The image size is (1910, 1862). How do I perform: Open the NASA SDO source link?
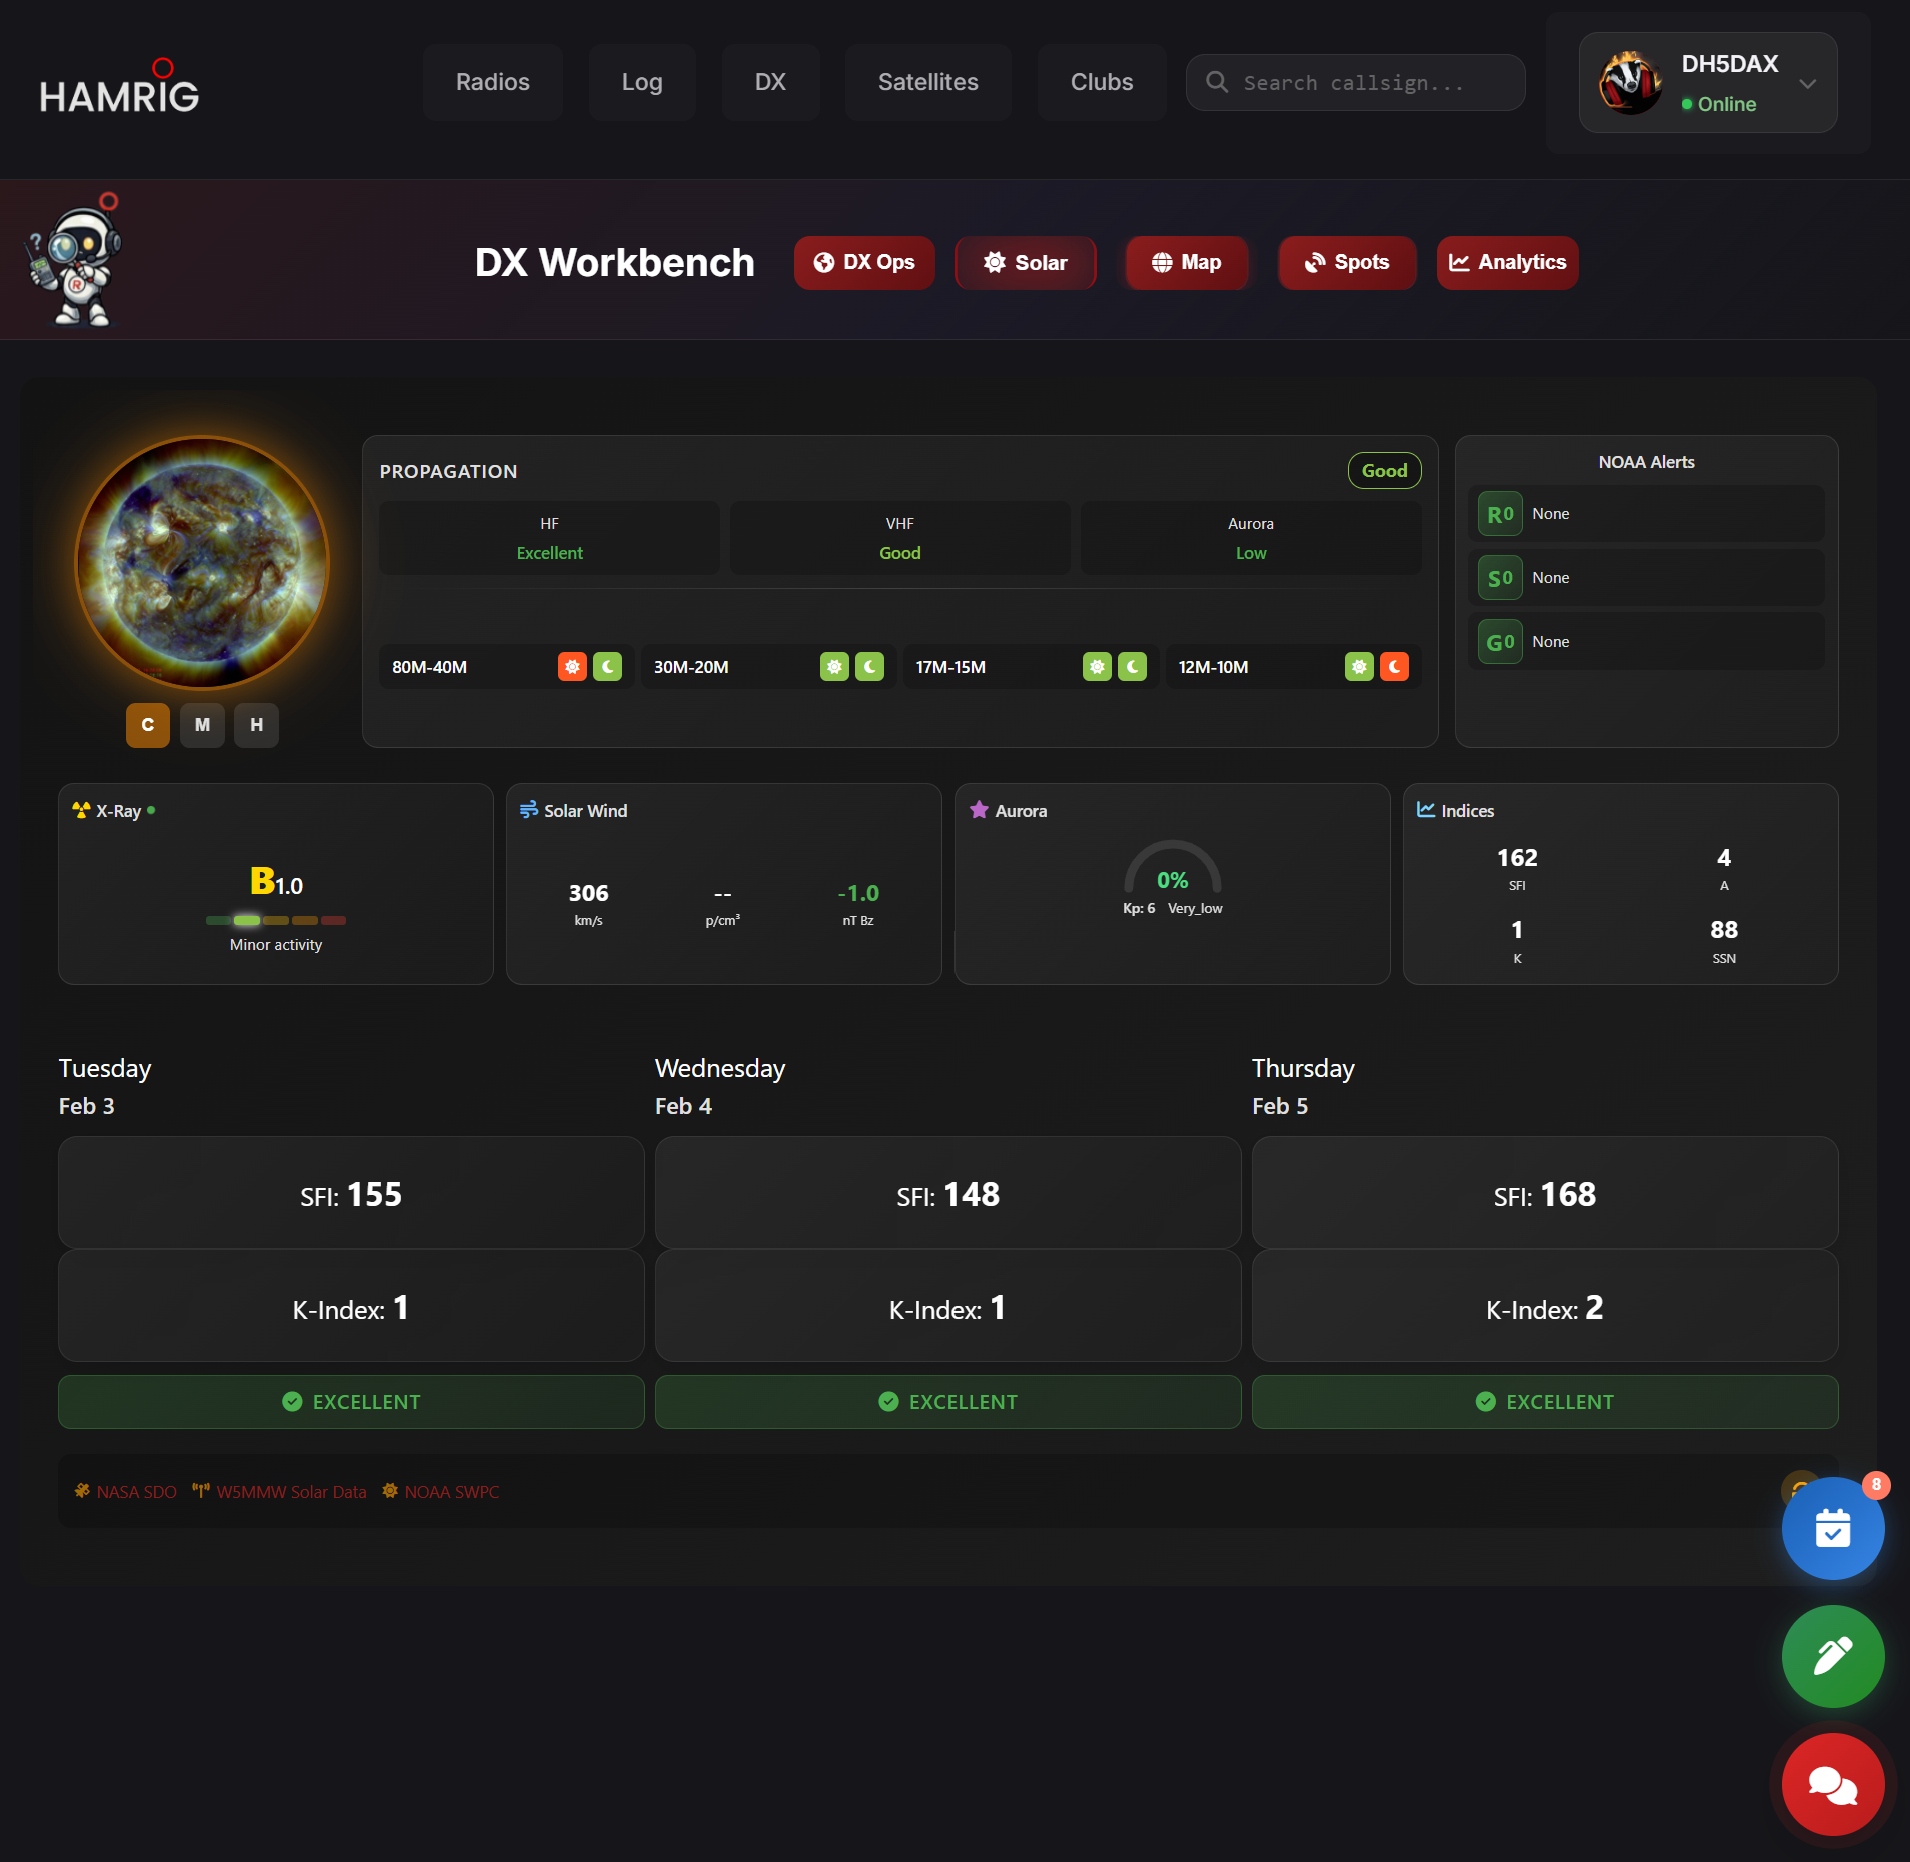126,1491
